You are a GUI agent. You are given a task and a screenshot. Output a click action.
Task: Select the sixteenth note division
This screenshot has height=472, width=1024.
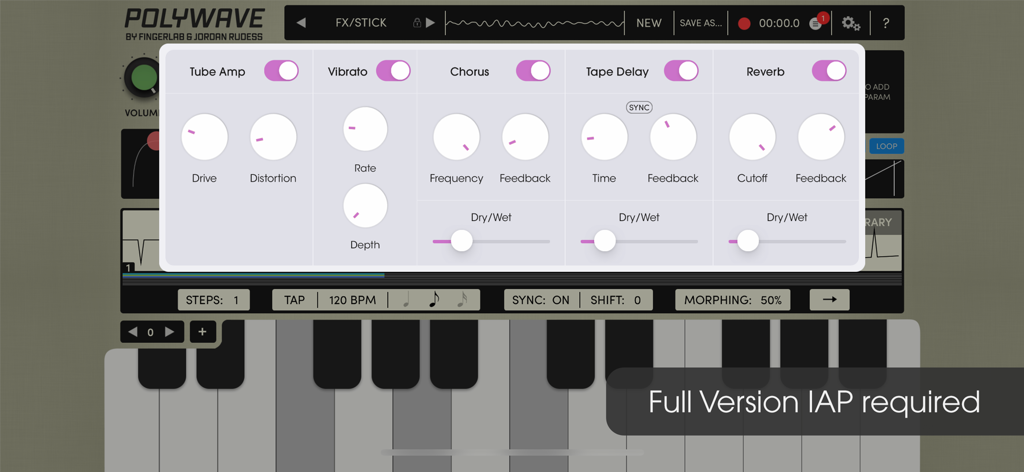pos(462,300)
